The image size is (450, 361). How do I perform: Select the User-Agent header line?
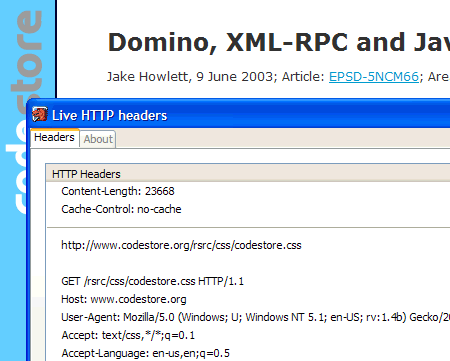point(255,317)
